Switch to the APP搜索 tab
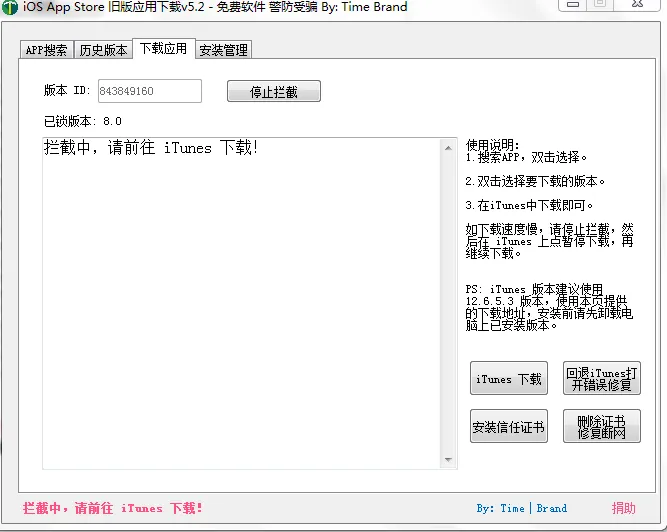 [47, 50]
